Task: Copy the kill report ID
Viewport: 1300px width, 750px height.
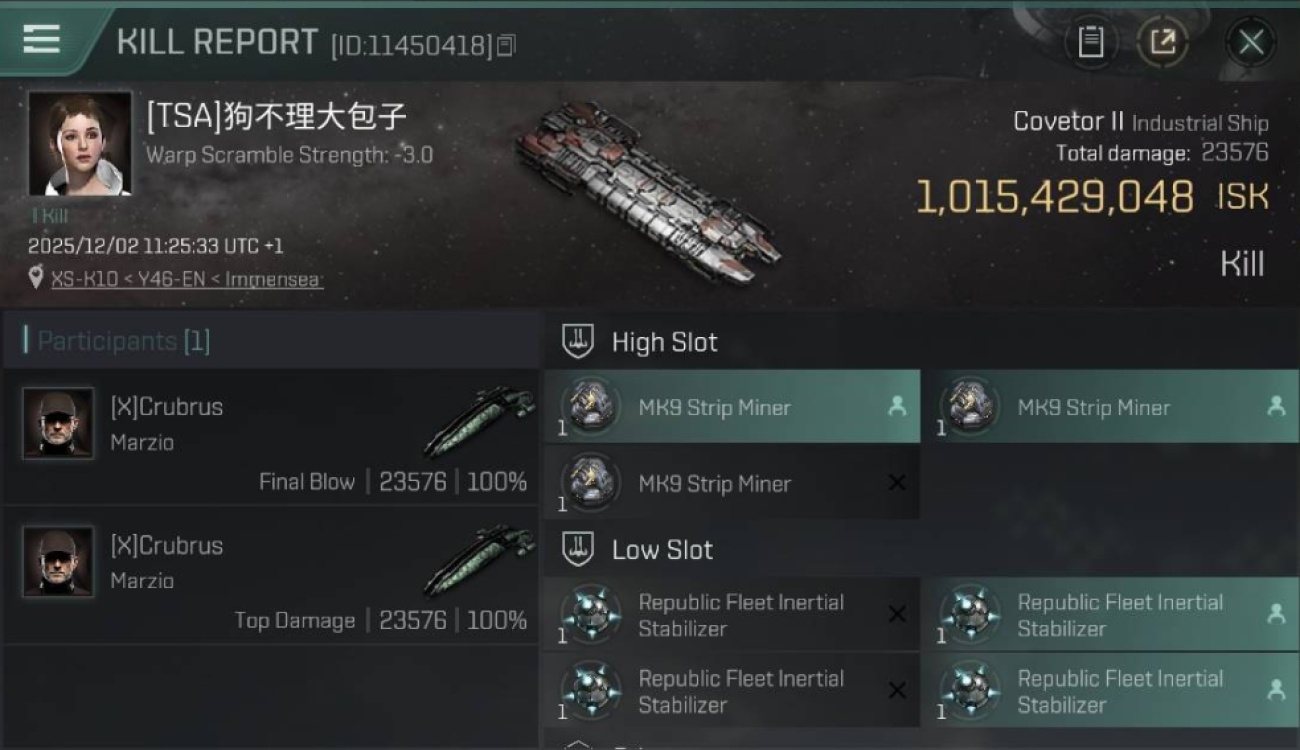Action: [x=506, y=45]
